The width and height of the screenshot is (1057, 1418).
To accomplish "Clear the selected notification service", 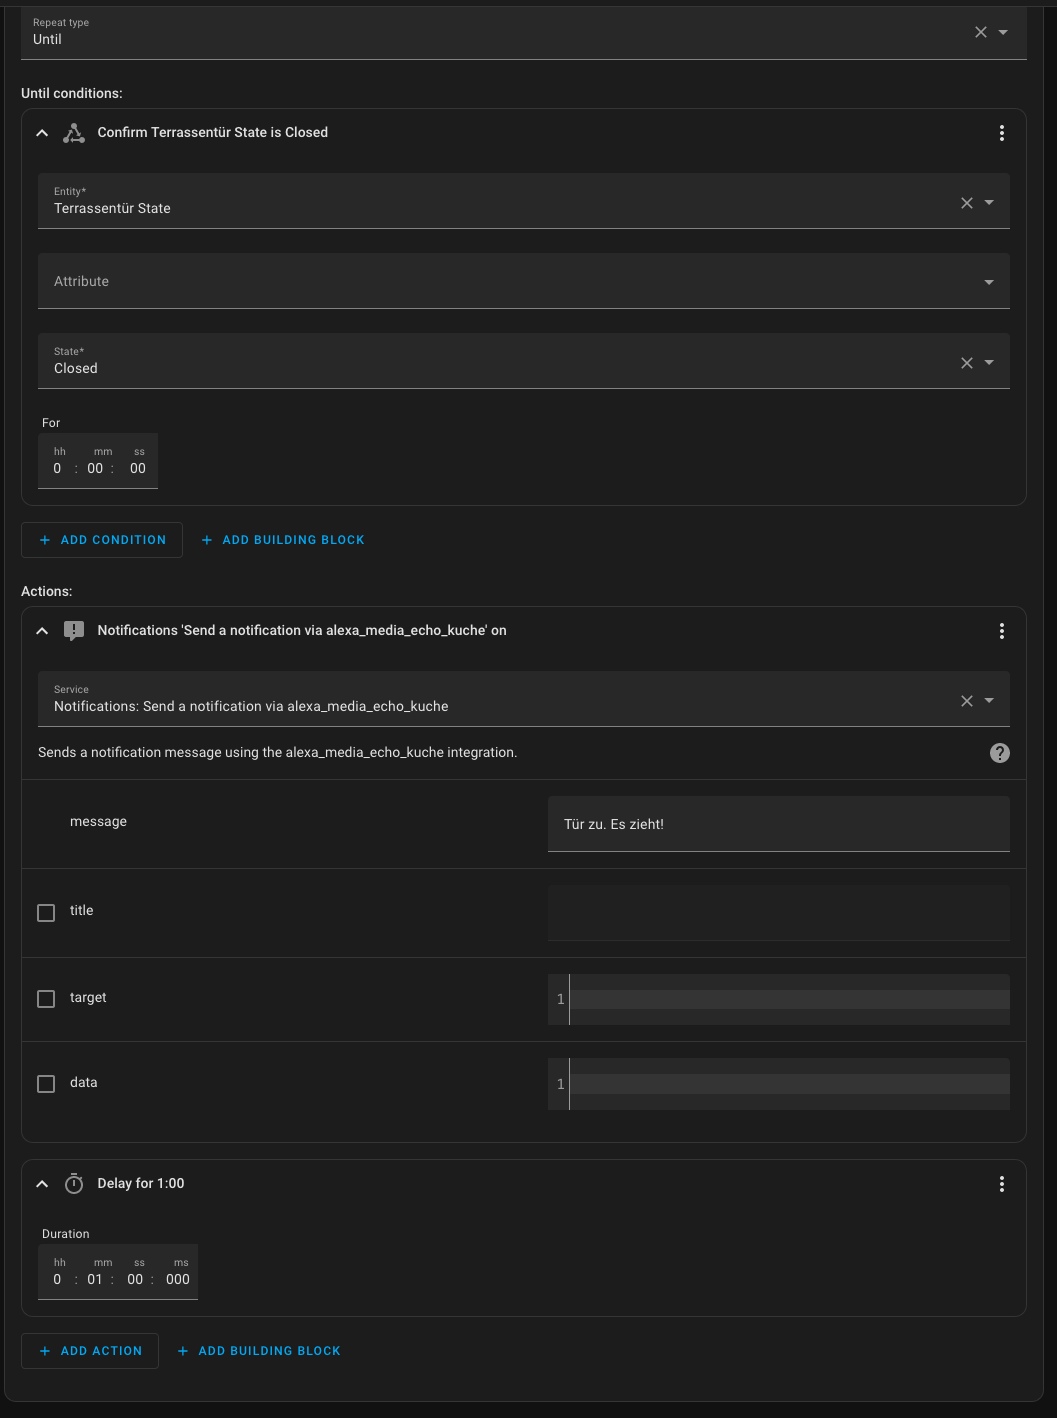I will (966, 701).
